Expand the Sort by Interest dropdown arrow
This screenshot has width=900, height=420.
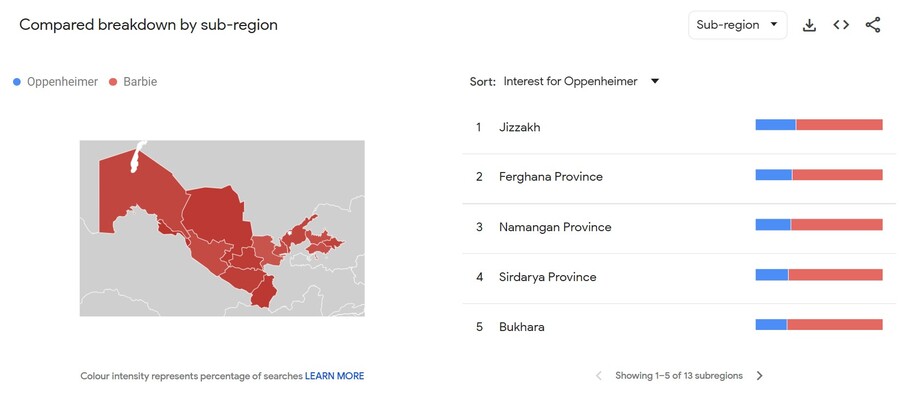point(654,81)
